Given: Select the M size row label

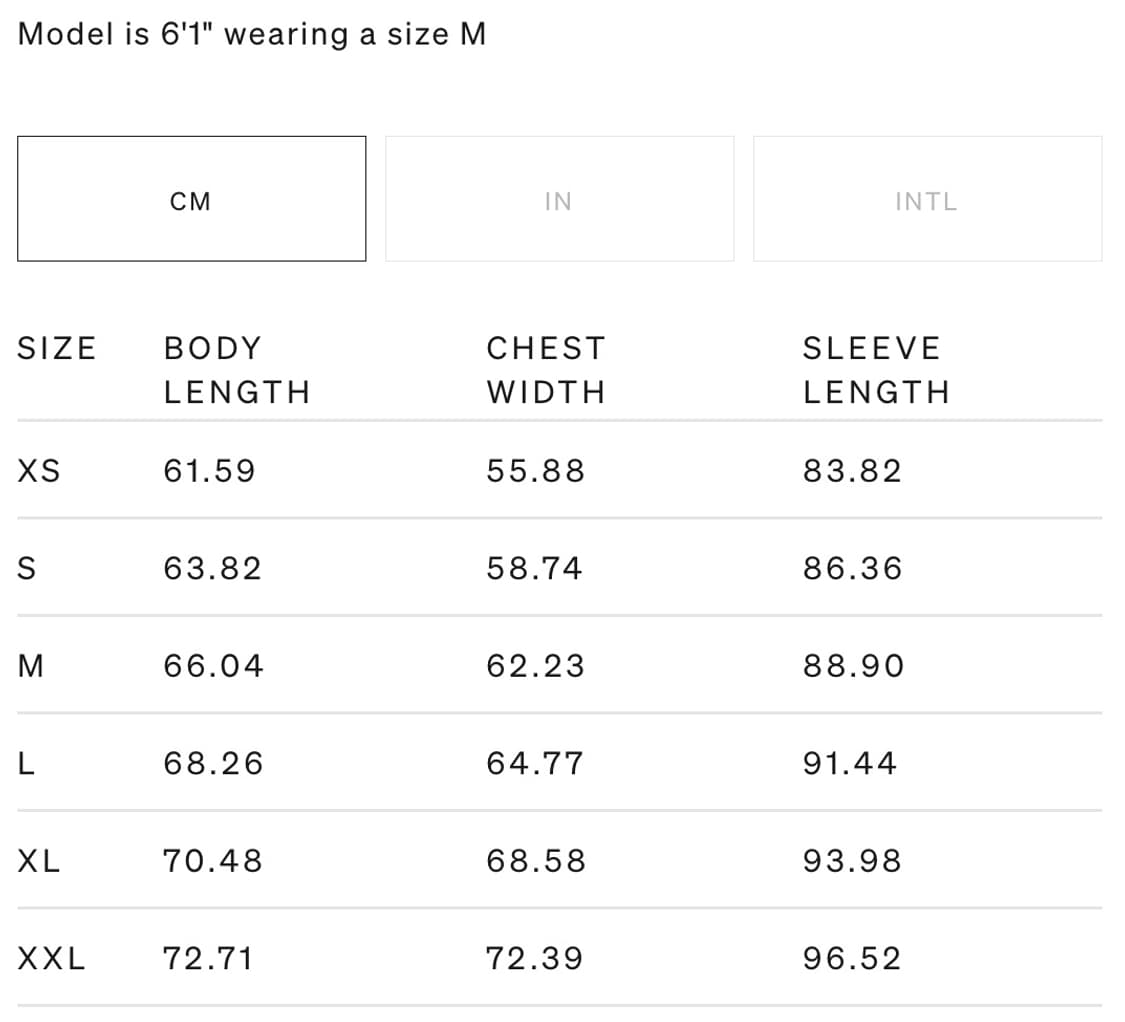Looking at the screenshot, I should 31,666.
